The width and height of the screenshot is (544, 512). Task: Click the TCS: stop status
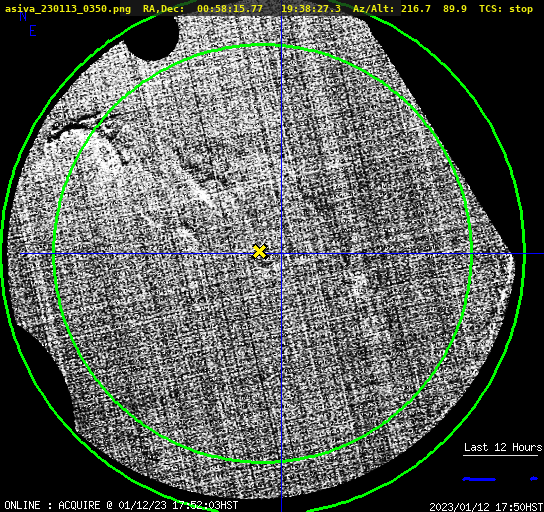pyautogui.click(x=506, y=9)
